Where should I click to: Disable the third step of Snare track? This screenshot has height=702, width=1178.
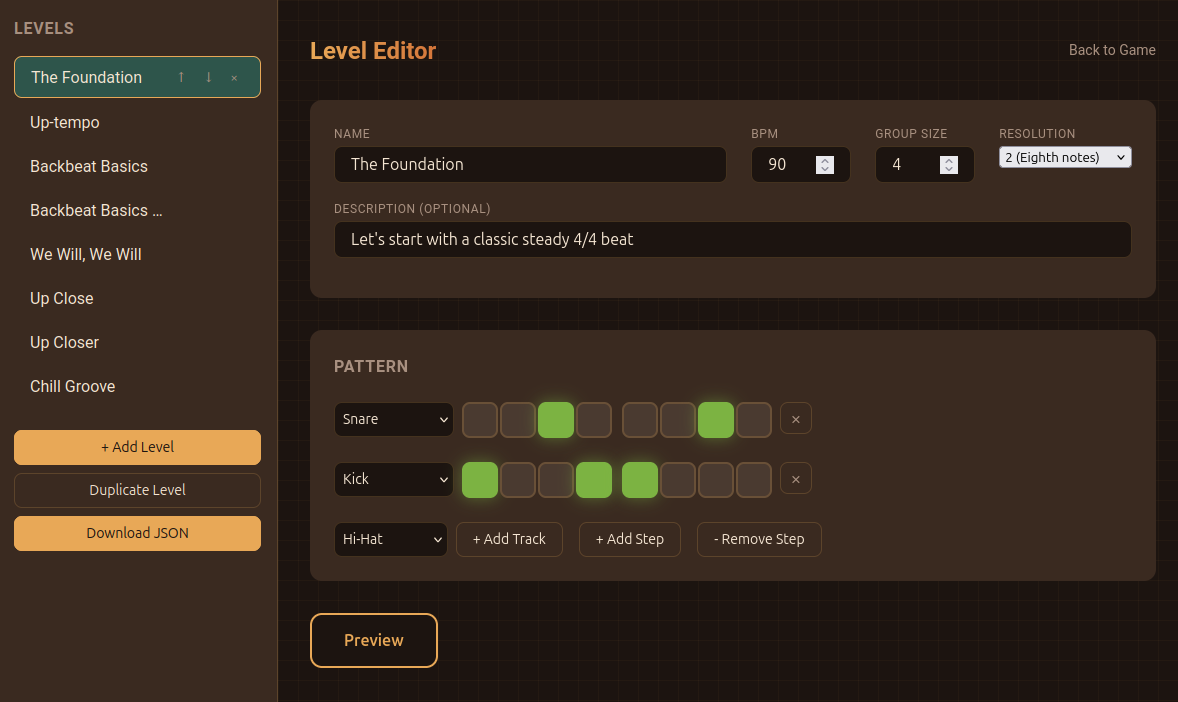click(556, 420)
